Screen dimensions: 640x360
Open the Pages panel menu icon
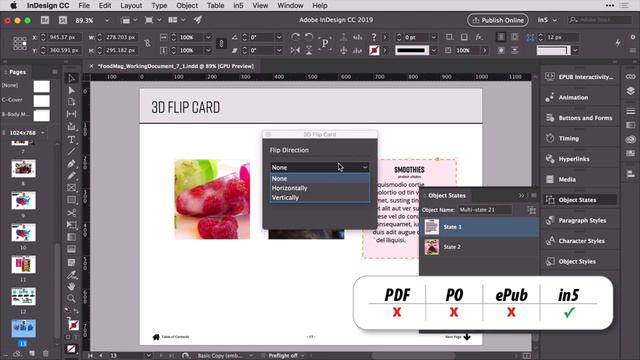tap(55, 72)
